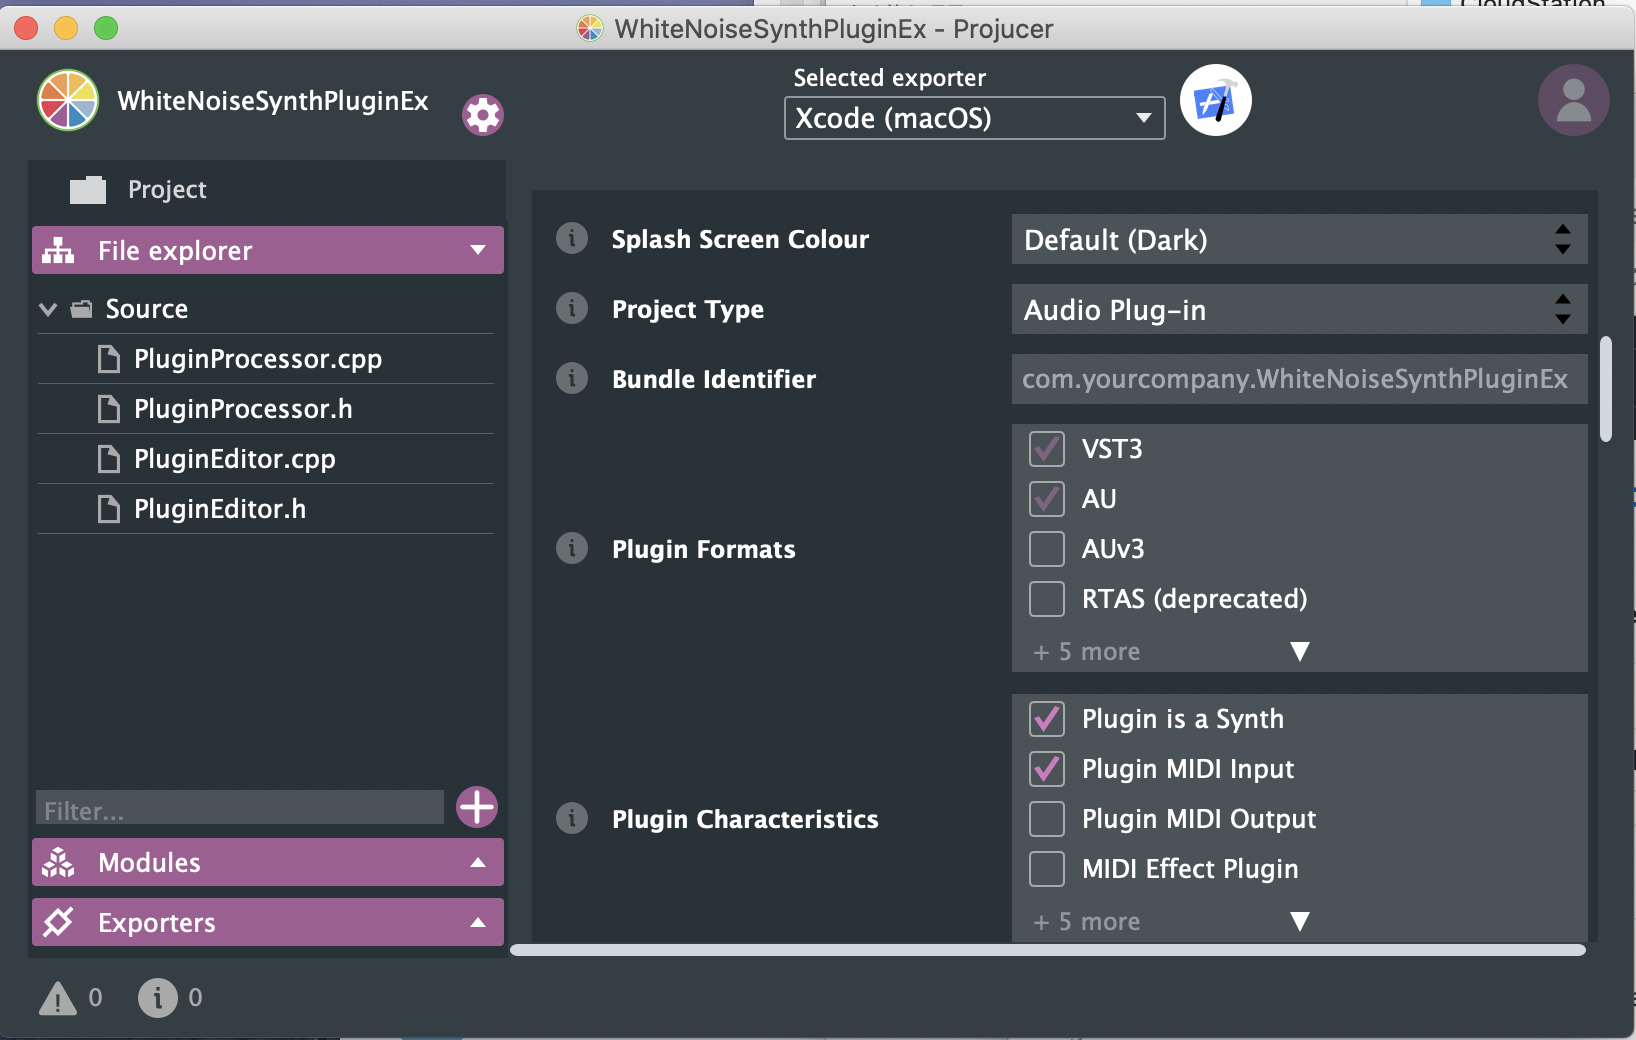1636x1040 pixels.
Task: Show 5 more plugin characteristics
Action: point(1299,921)
